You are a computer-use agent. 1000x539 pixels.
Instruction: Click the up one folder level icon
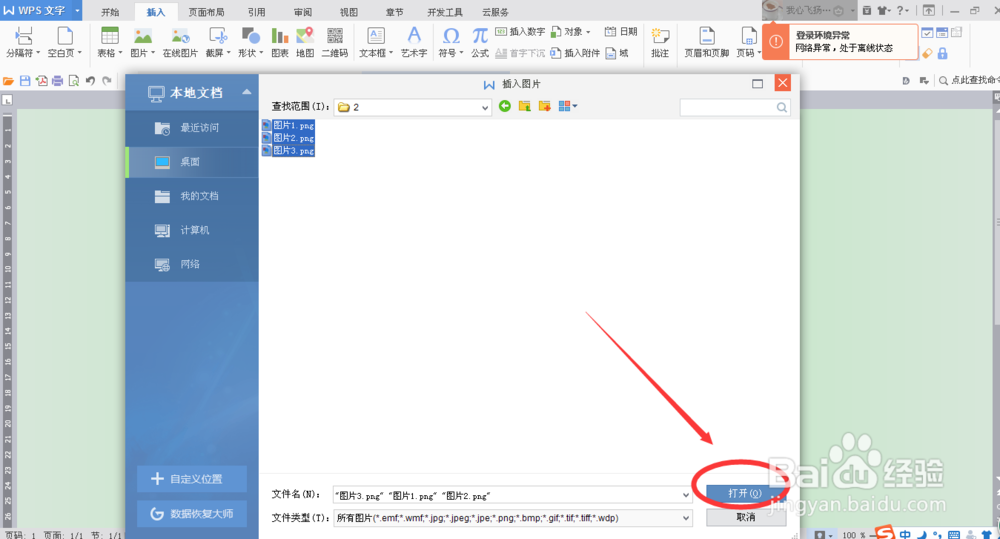pyautogui.click(x=524, y=107)
